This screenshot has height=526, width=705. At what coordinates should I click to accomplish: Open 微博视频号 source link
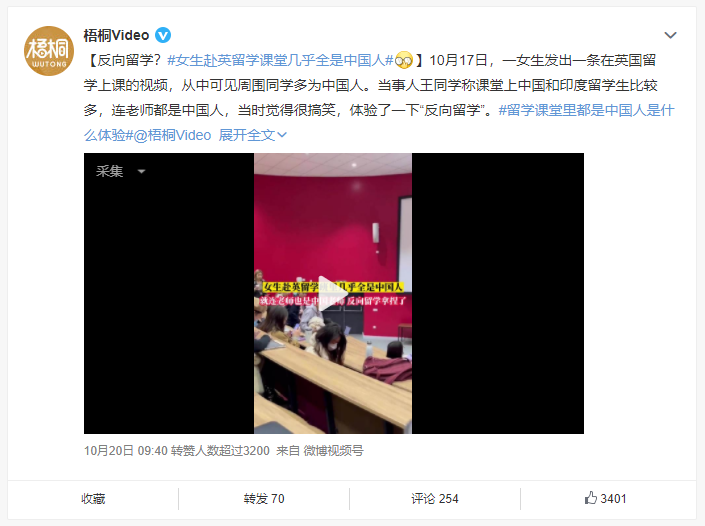tap(333, 450)
